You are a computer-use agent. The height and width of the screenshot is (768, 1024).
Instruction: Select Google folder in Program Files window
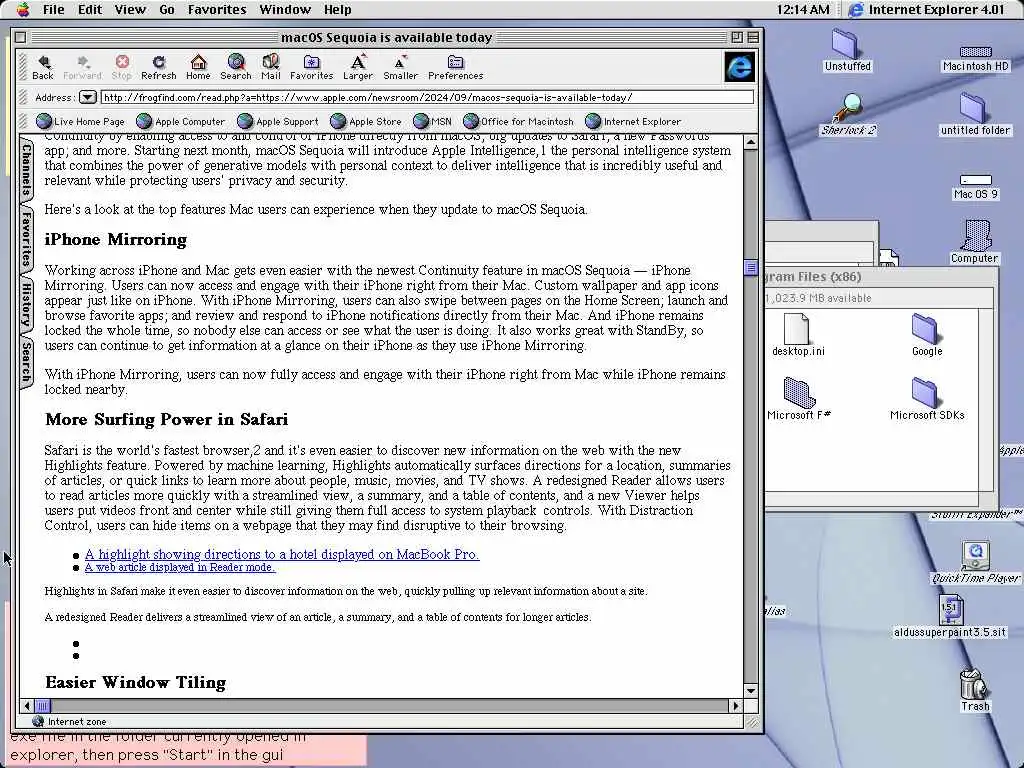[927, 335]
